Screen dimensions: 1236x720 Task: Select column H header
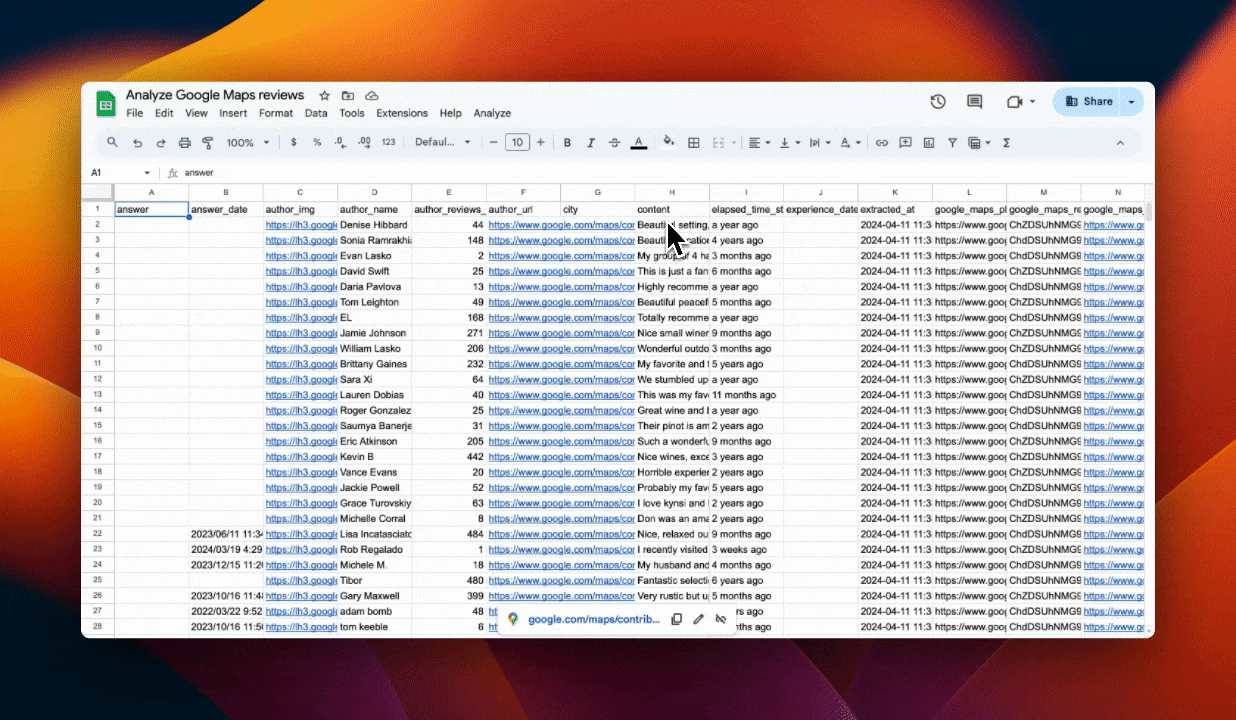coord(672,191)
